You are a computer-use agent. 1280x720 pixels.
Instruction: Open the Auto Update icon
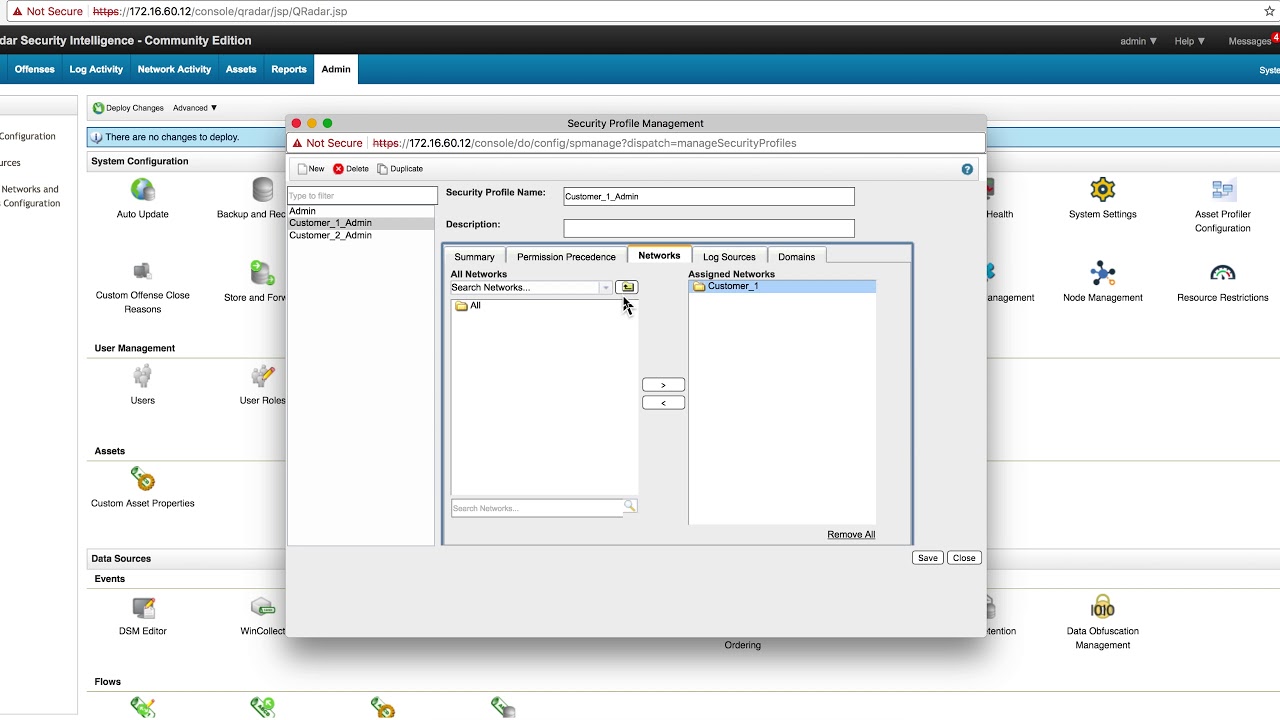coord(142,189)
